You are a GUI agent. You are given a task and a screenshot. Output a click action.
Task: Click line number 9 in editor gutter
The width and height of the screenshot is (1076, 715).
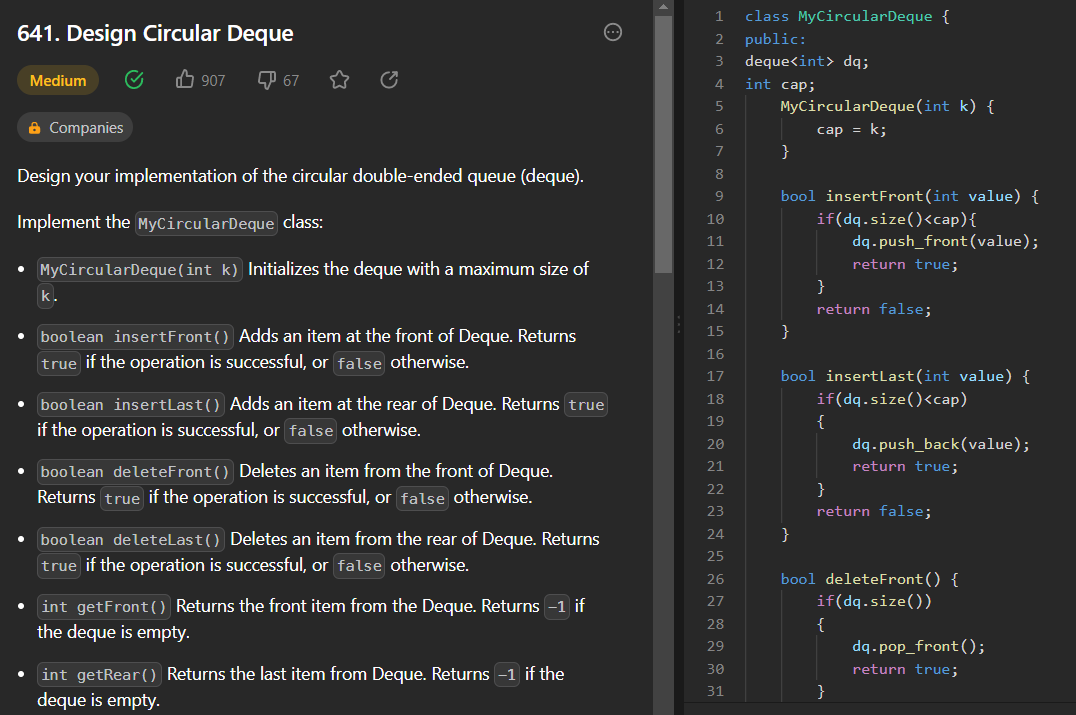pos(718,196)
